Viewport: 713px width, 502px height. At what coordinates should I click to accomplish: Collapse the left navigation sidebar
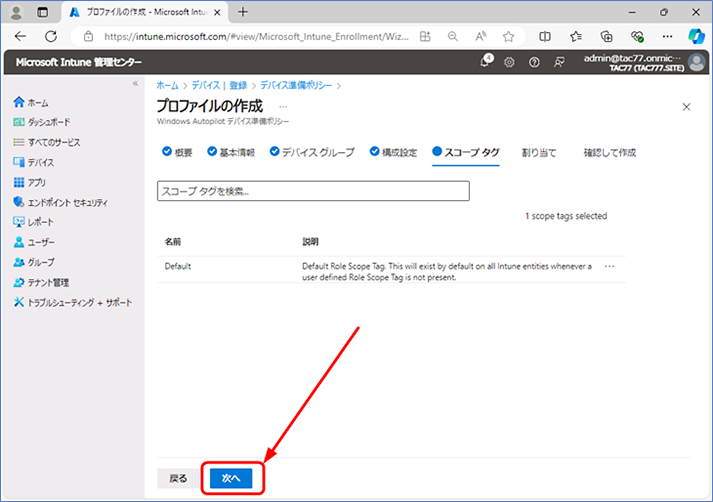point(135,83)
